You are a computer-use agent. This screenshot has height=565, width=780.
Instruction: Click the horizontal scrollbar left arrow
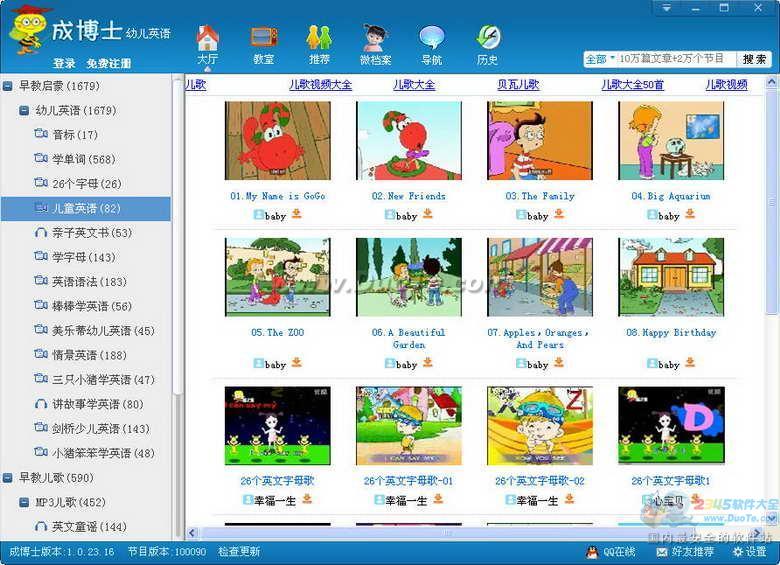pyautogui.click(x=193, y=533)
